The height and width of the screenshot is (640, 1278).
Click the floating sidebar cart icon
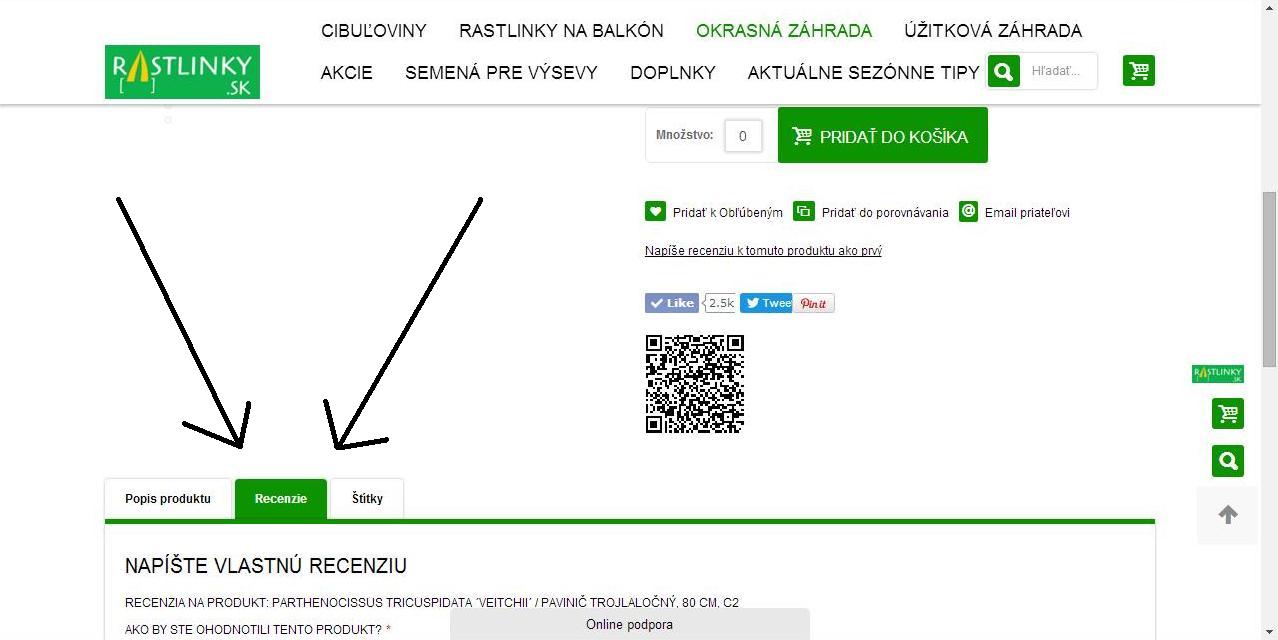1228,413
